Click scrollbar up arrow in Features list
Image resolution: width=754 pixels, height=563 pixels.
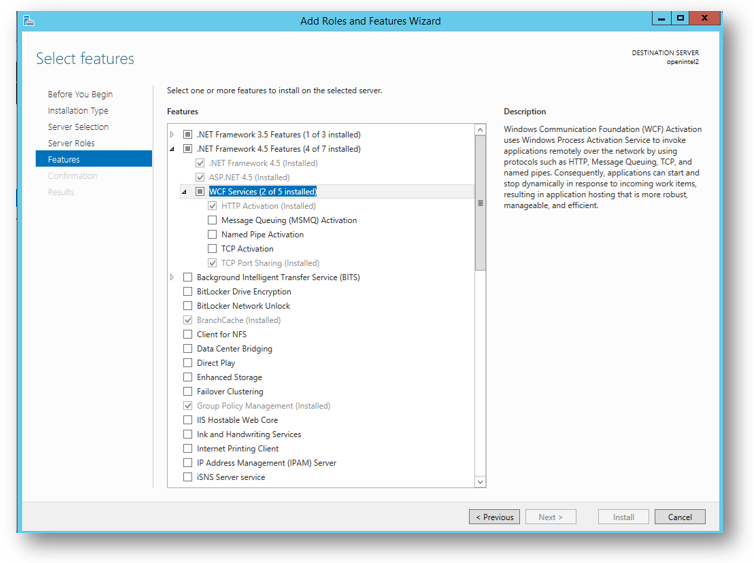pos(480,130)
